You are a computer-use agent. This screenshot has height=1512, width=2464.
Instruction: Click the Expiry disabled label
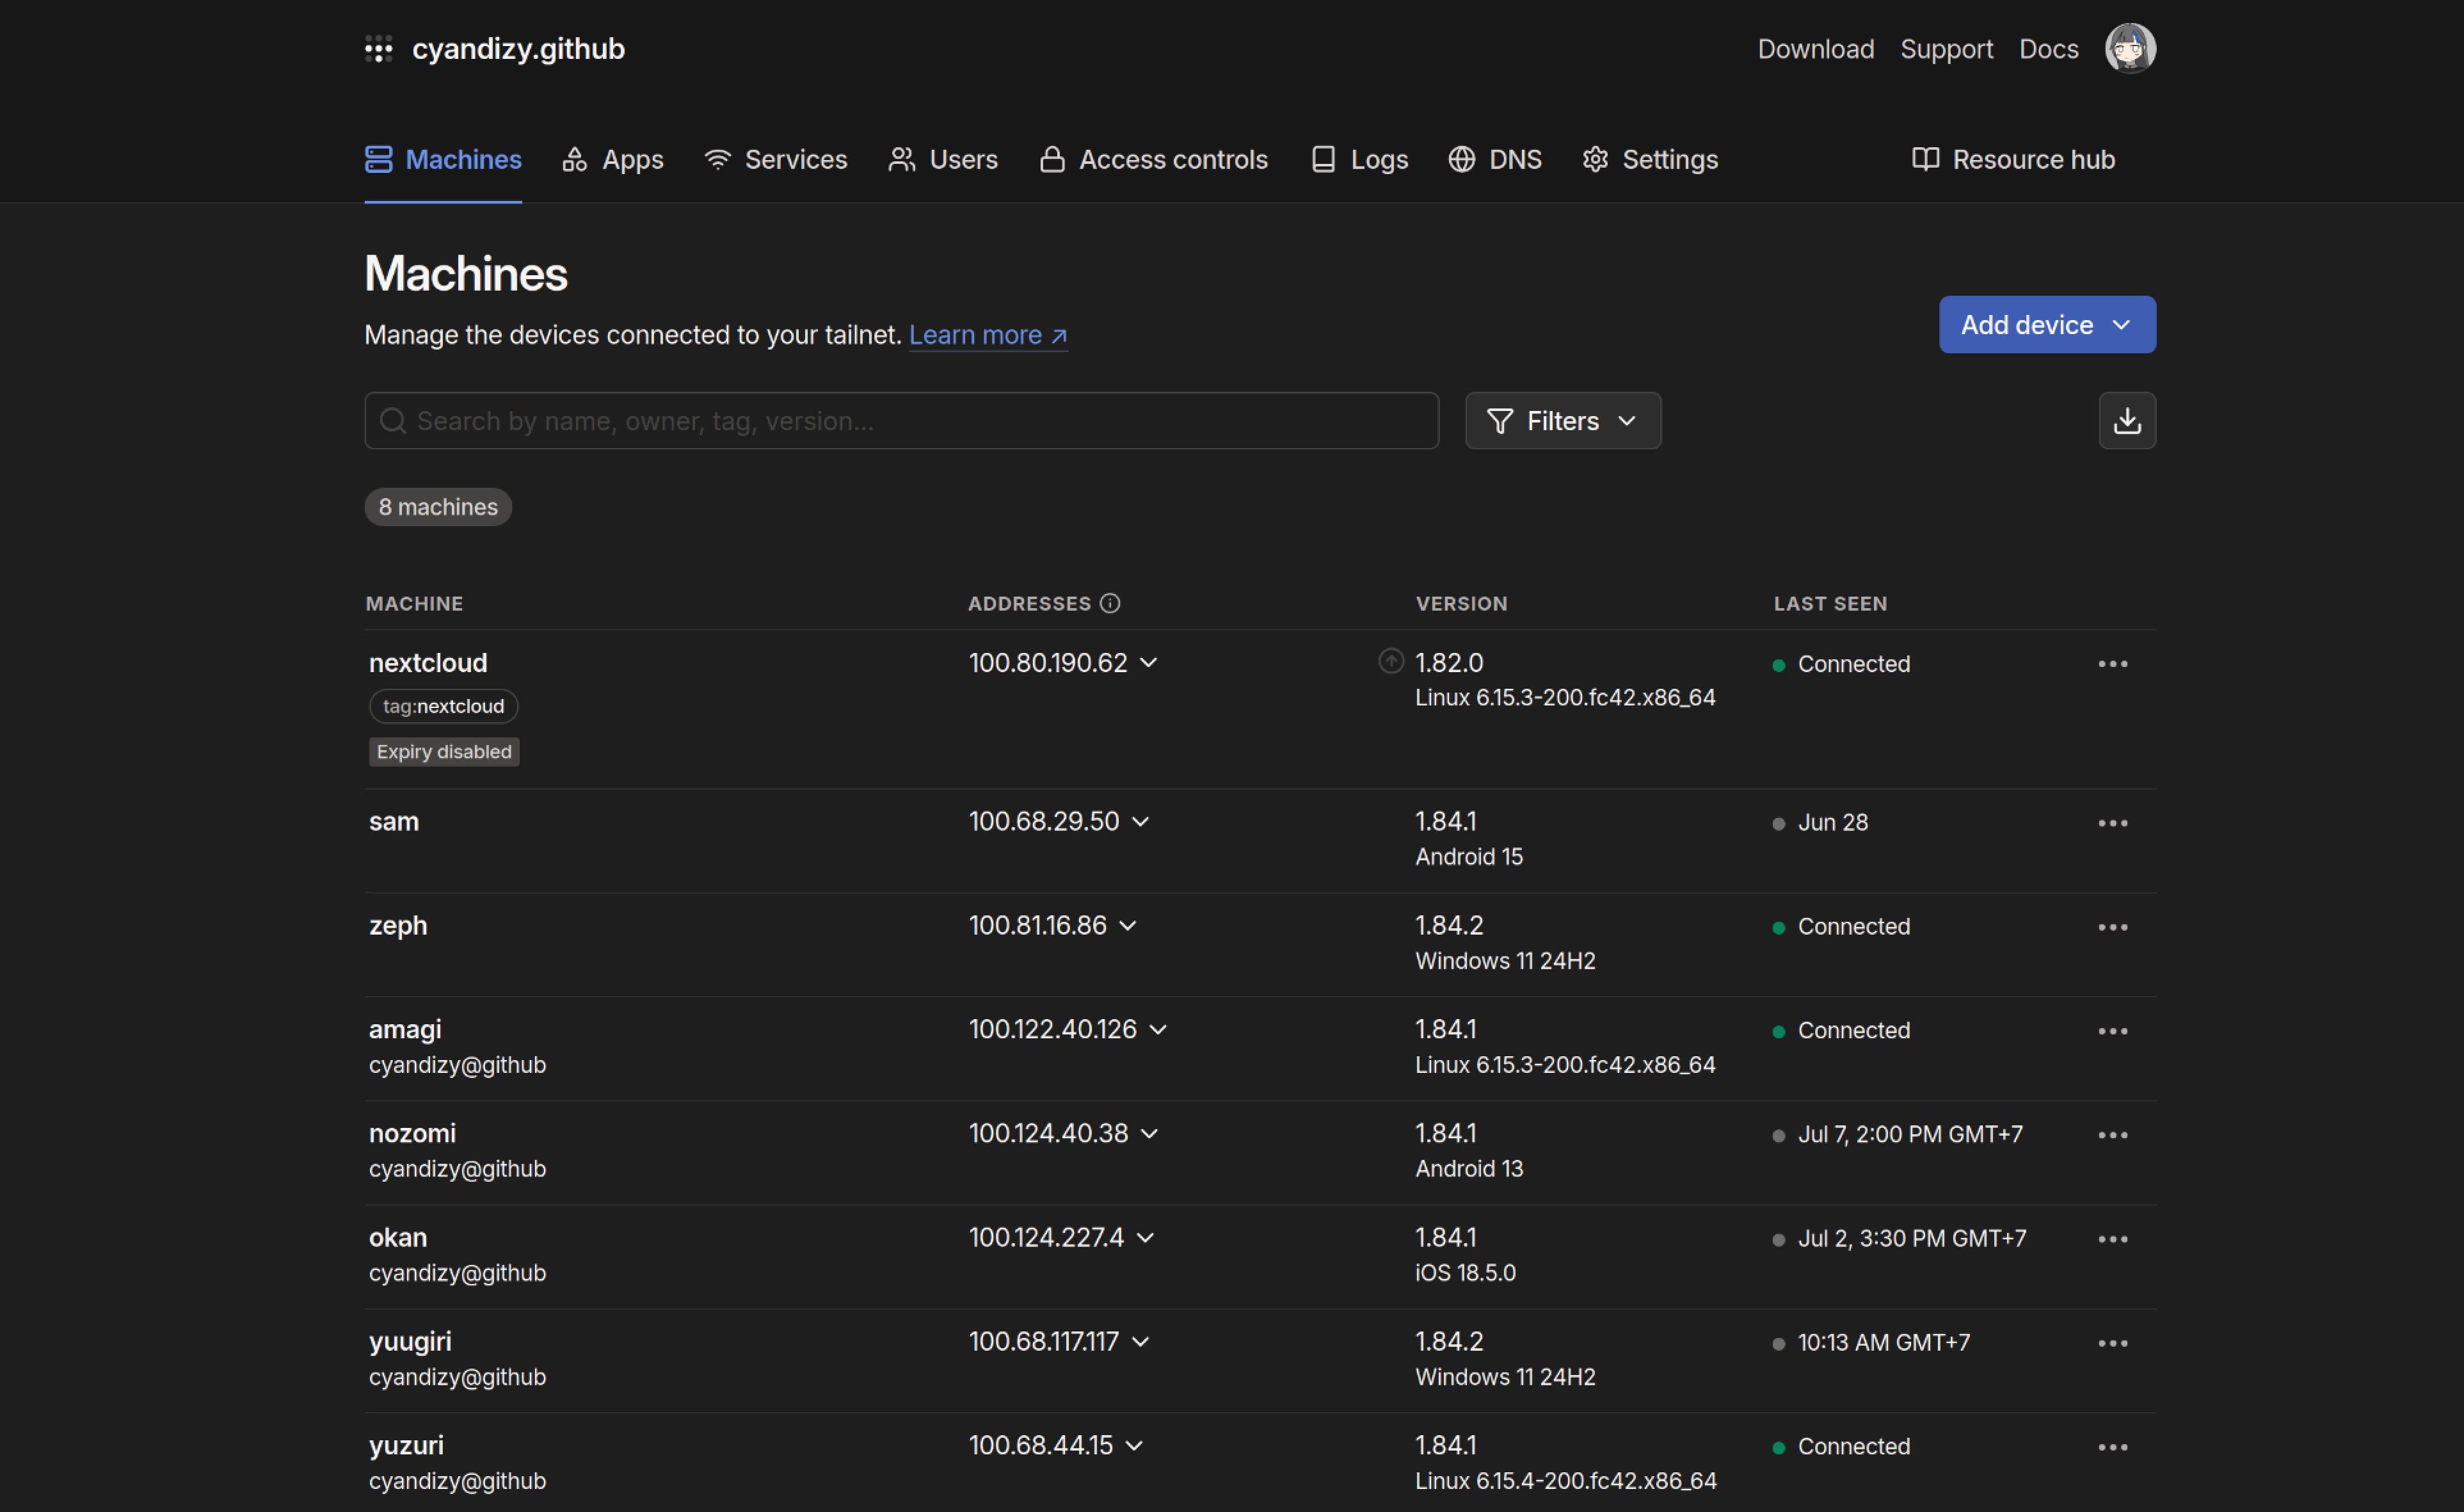click(444, 752)
